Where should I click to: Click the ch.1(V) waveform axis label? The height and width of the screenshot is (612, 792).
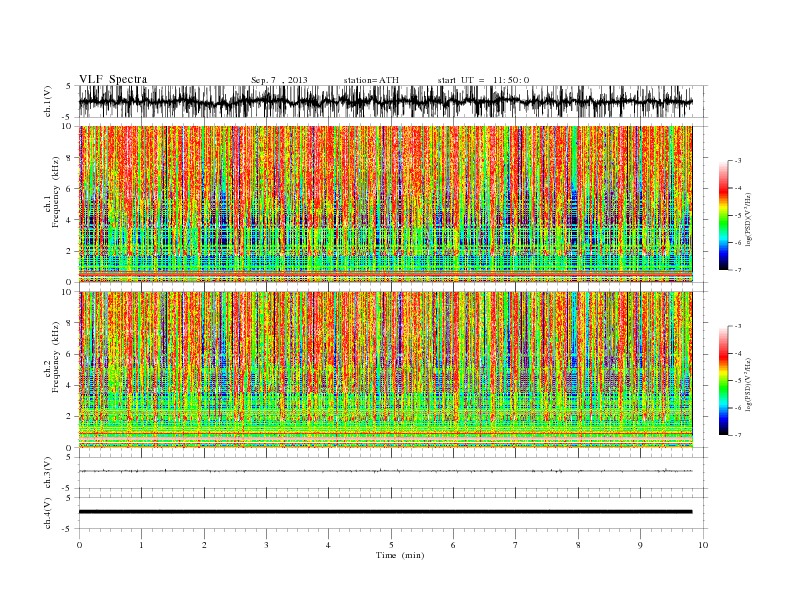48,101
